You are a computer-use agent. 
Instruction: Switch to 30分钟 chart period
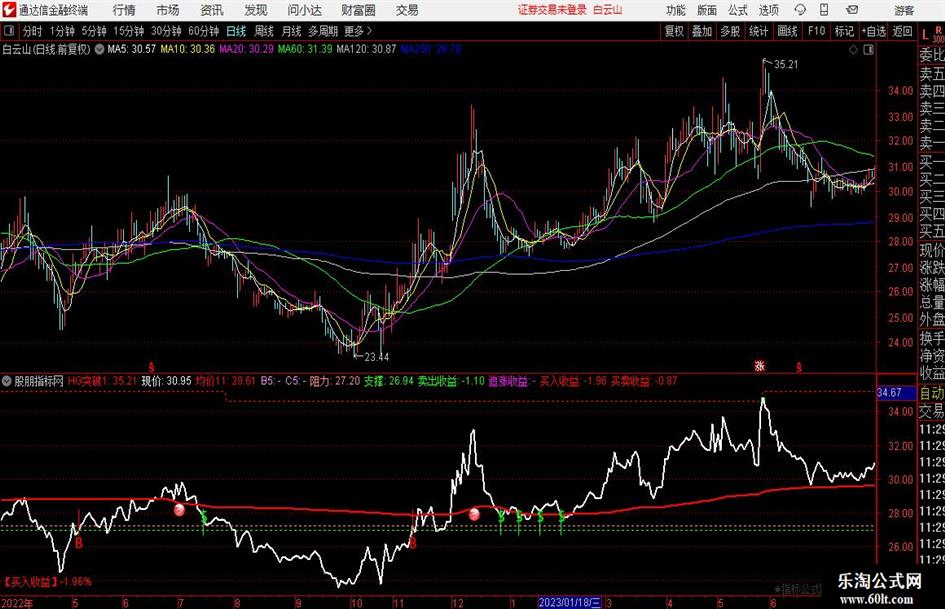pos(166,31)
